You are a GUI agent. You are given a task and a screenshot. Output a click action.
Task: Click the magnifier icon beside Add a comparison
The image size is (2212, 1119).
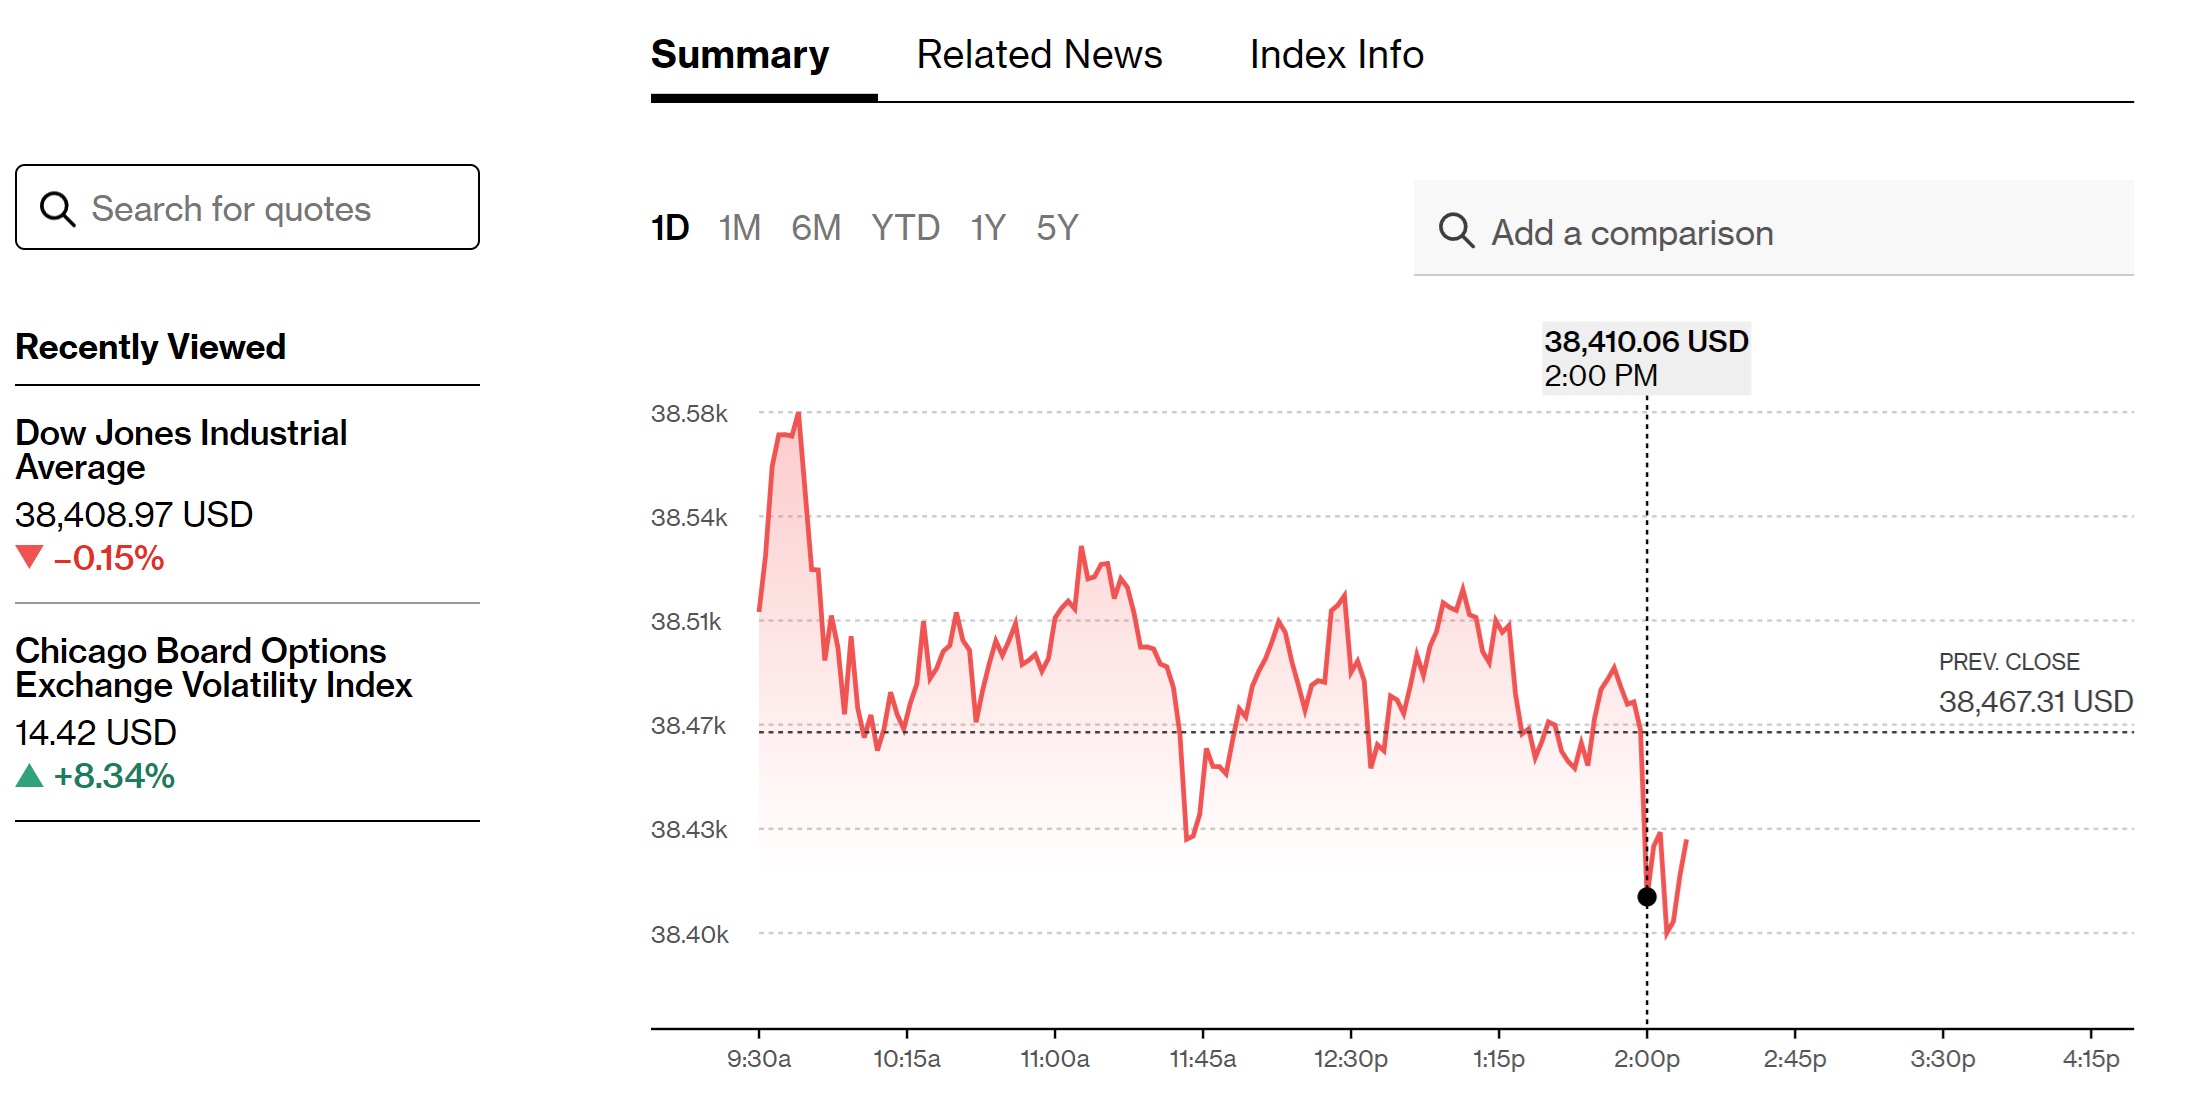click(x=1456, y=231)
